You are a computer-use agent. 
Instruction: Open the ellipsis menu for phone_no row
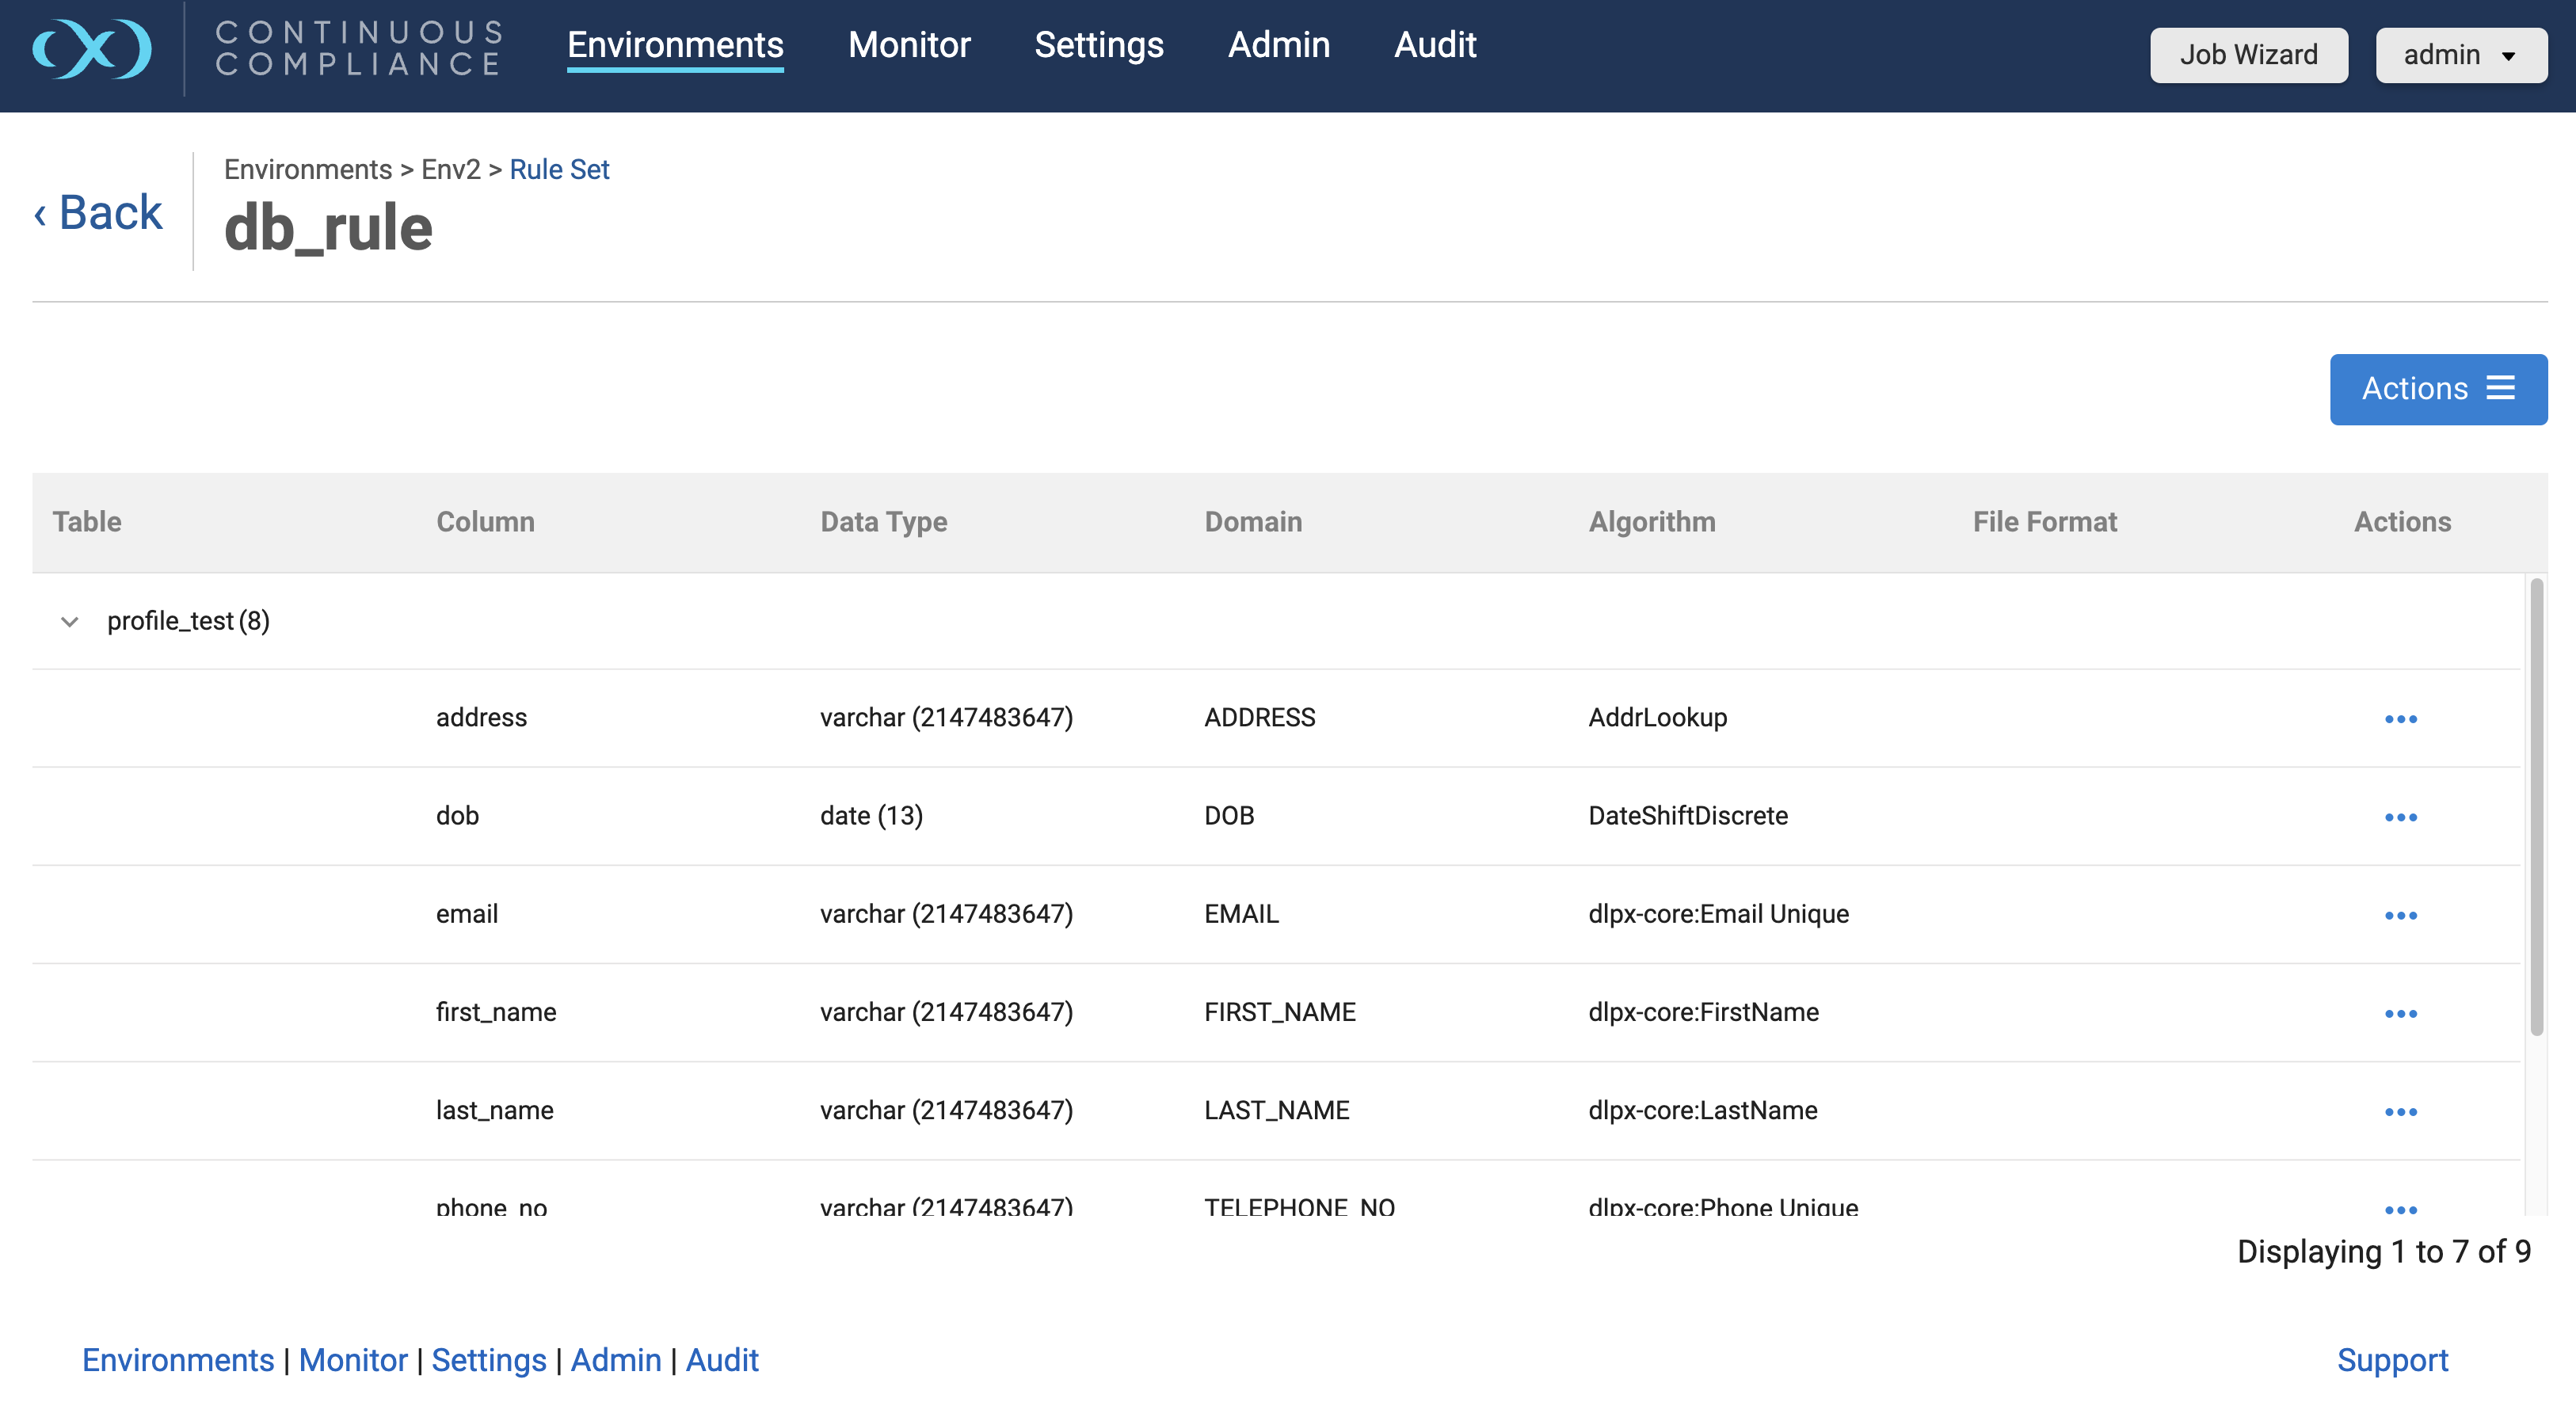[2400, 1209]
